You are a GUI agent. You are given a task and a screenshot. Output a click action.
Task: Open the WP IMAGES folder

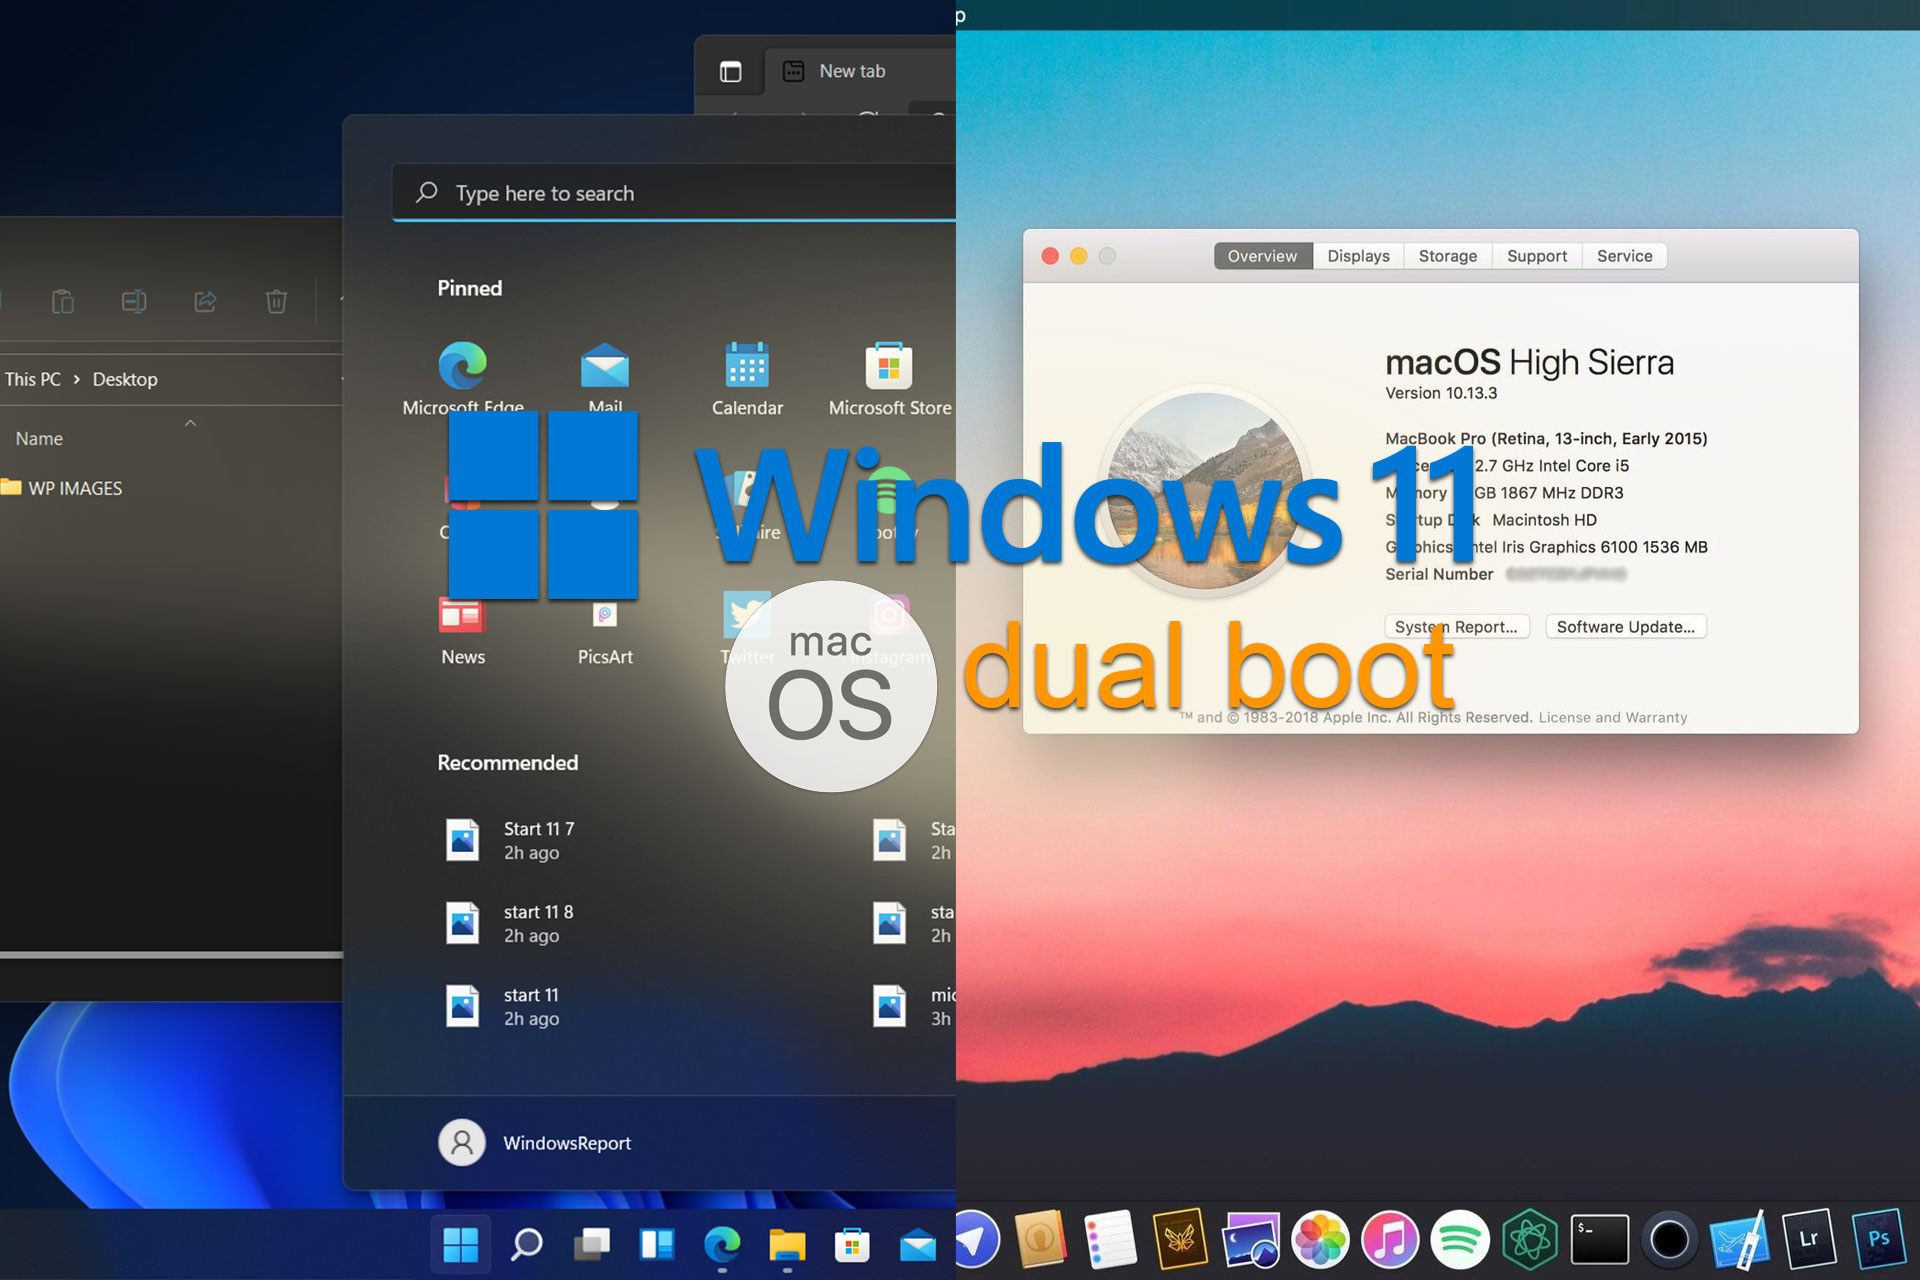pyautogui.click(x=62, y=488)
